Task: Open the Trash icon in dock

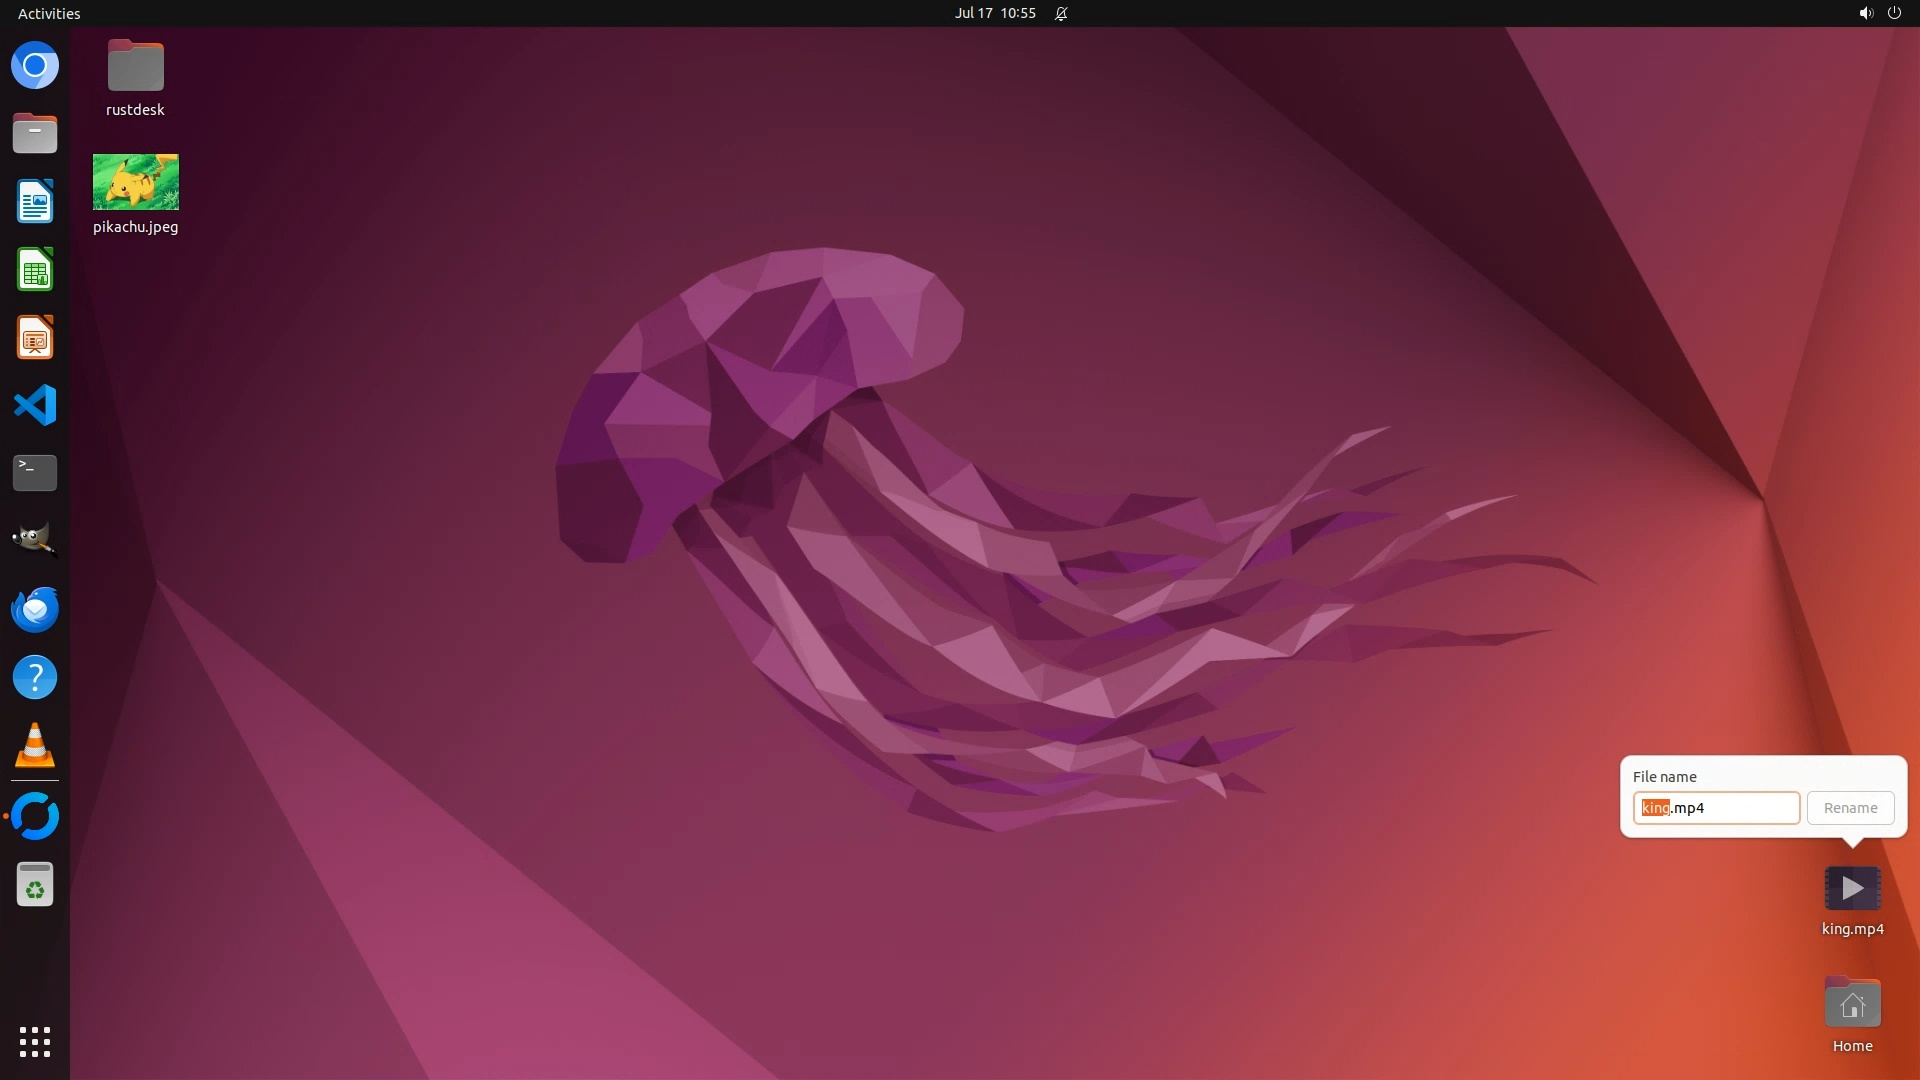Action: click(35, 885)
